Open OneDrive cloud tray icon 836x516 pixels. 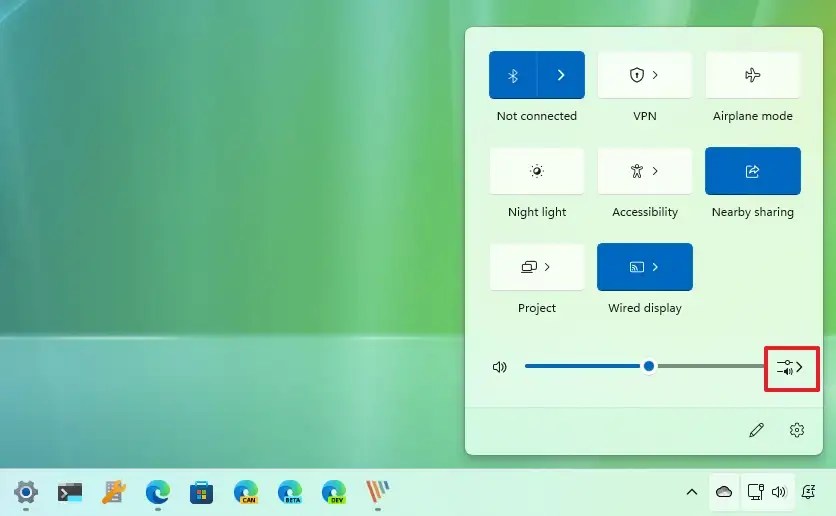(724, 491)
